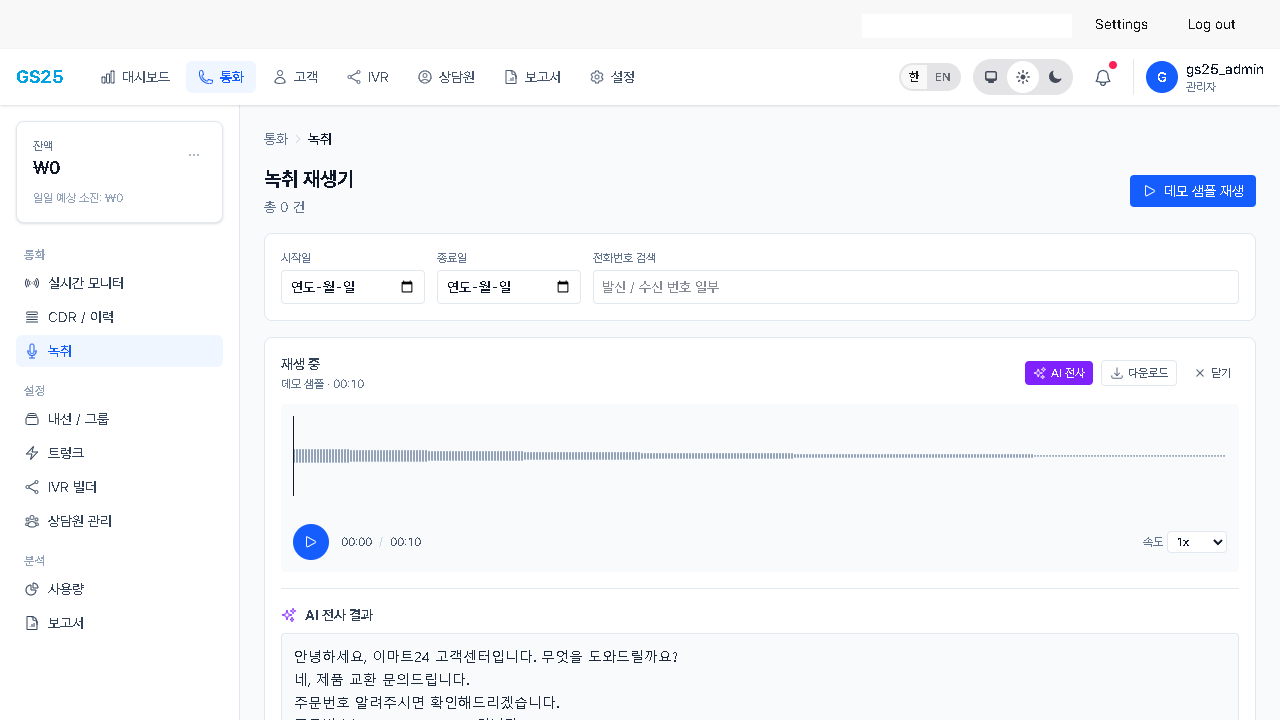Select 녹취 in the sidebar
This screenshot has width=1280, height=720.
pyautogui.click(x=119, y=351)
